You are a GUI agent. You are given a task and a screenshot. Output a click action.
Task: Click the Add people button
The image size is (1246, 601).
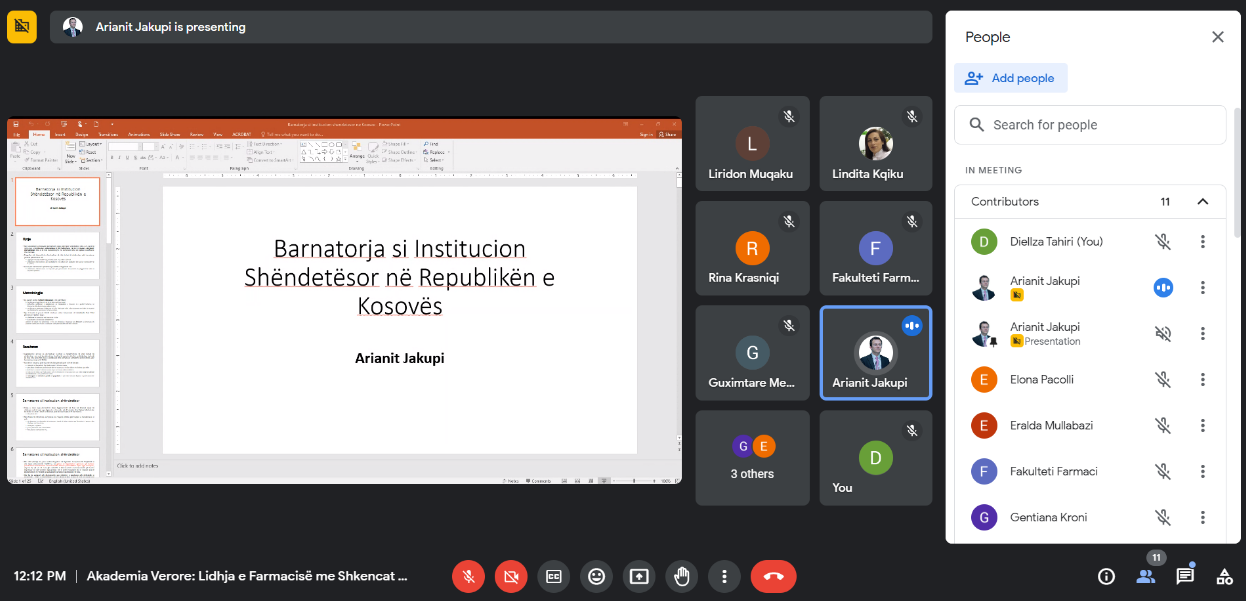coord(1011,78)
